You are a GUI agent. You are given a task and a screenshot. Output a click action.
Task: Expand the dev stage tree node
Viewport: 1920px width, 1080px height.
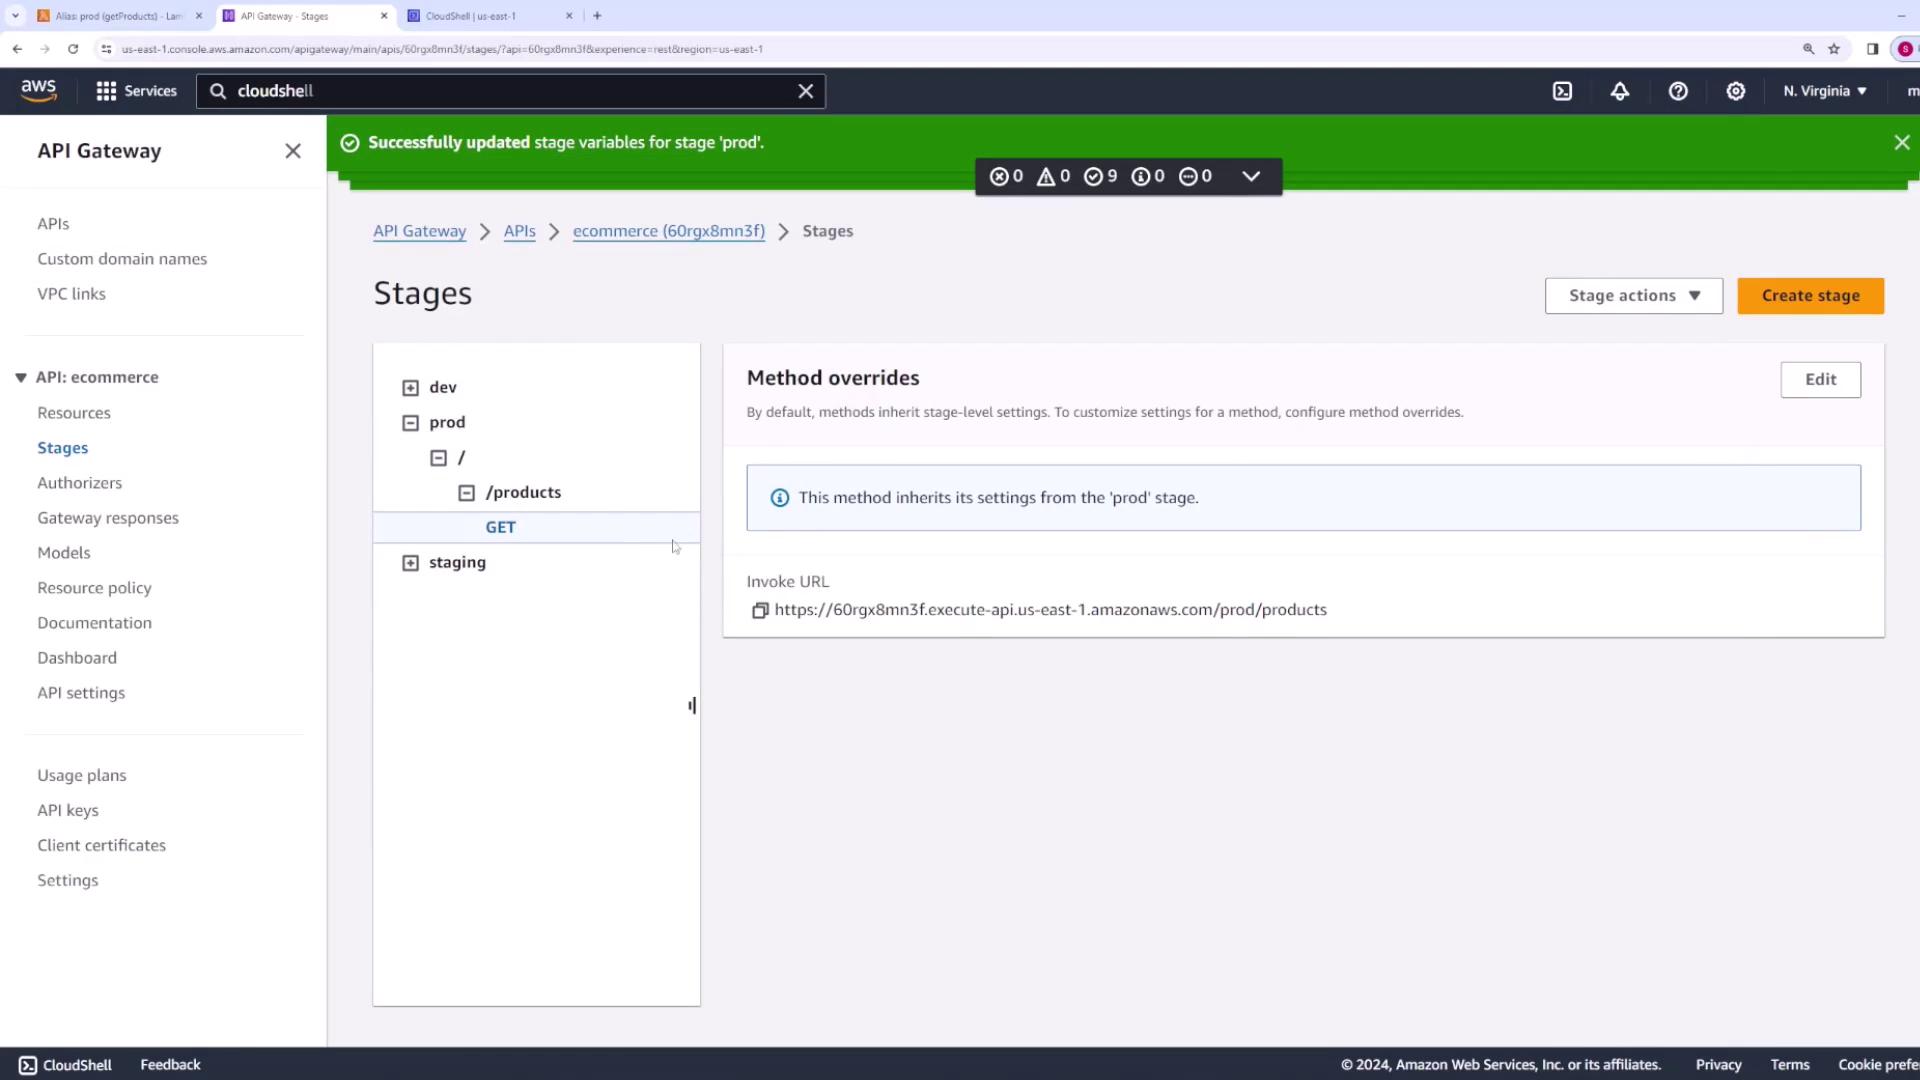tap(410, 388)
